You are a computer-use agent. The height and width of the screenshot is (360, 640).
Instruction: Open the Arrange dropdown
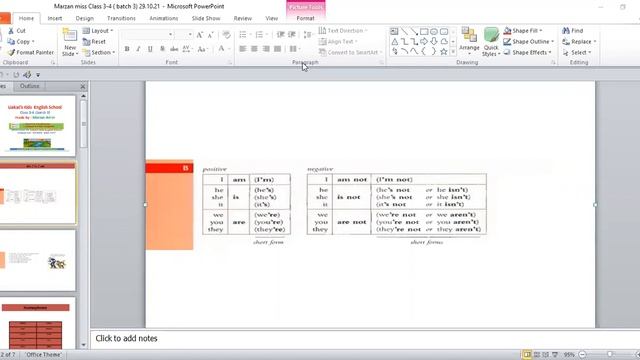(469, 42)
